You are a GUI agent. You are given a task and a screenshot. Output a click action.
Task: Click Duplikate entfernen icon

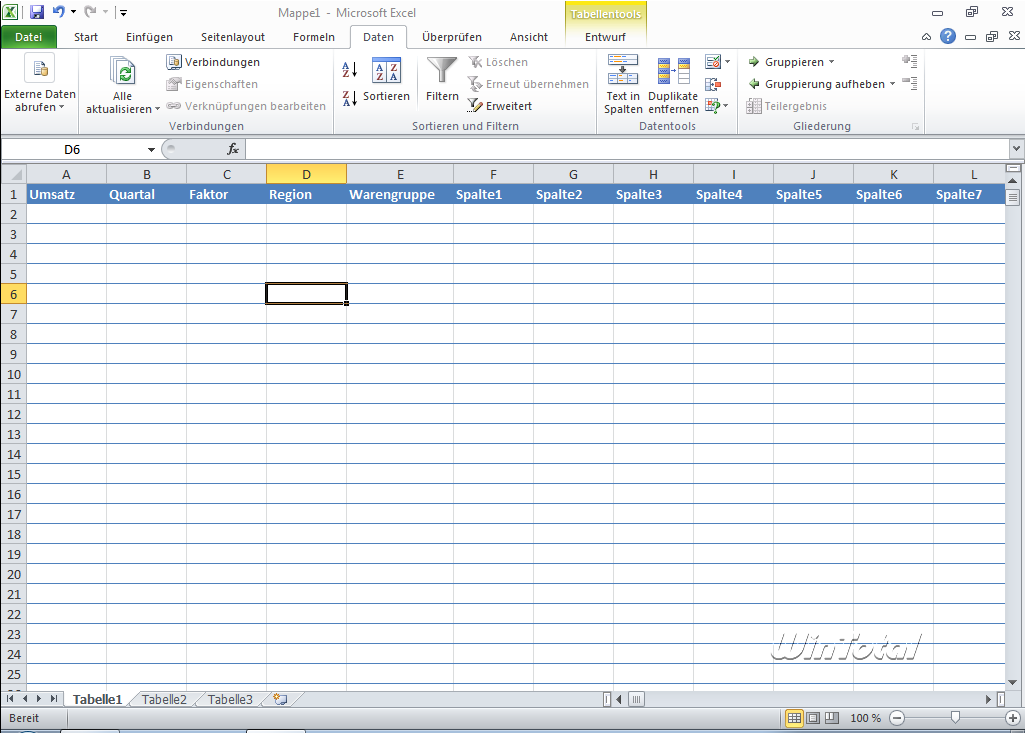[x=673, y=71]
